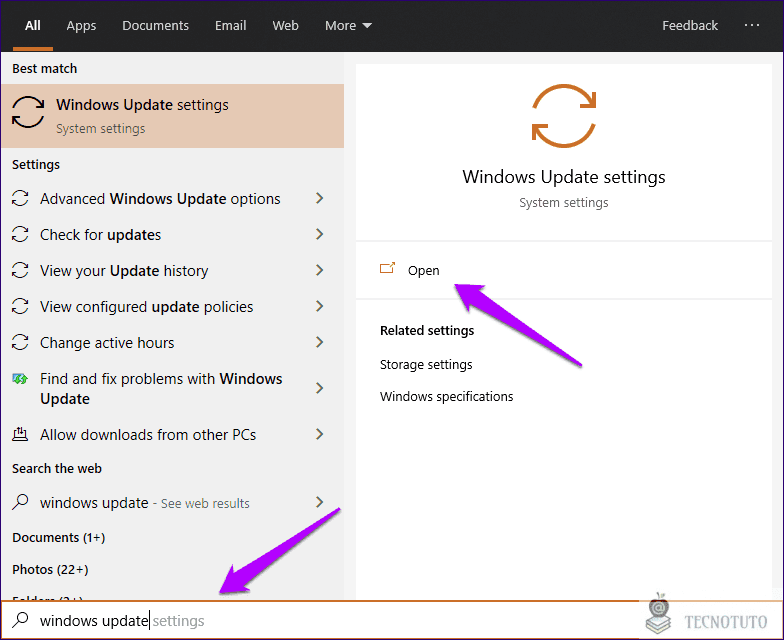Expand the Change active hours chevron
Image resolution: width=784 pixels, height=640 pixels.
(320, 342)
